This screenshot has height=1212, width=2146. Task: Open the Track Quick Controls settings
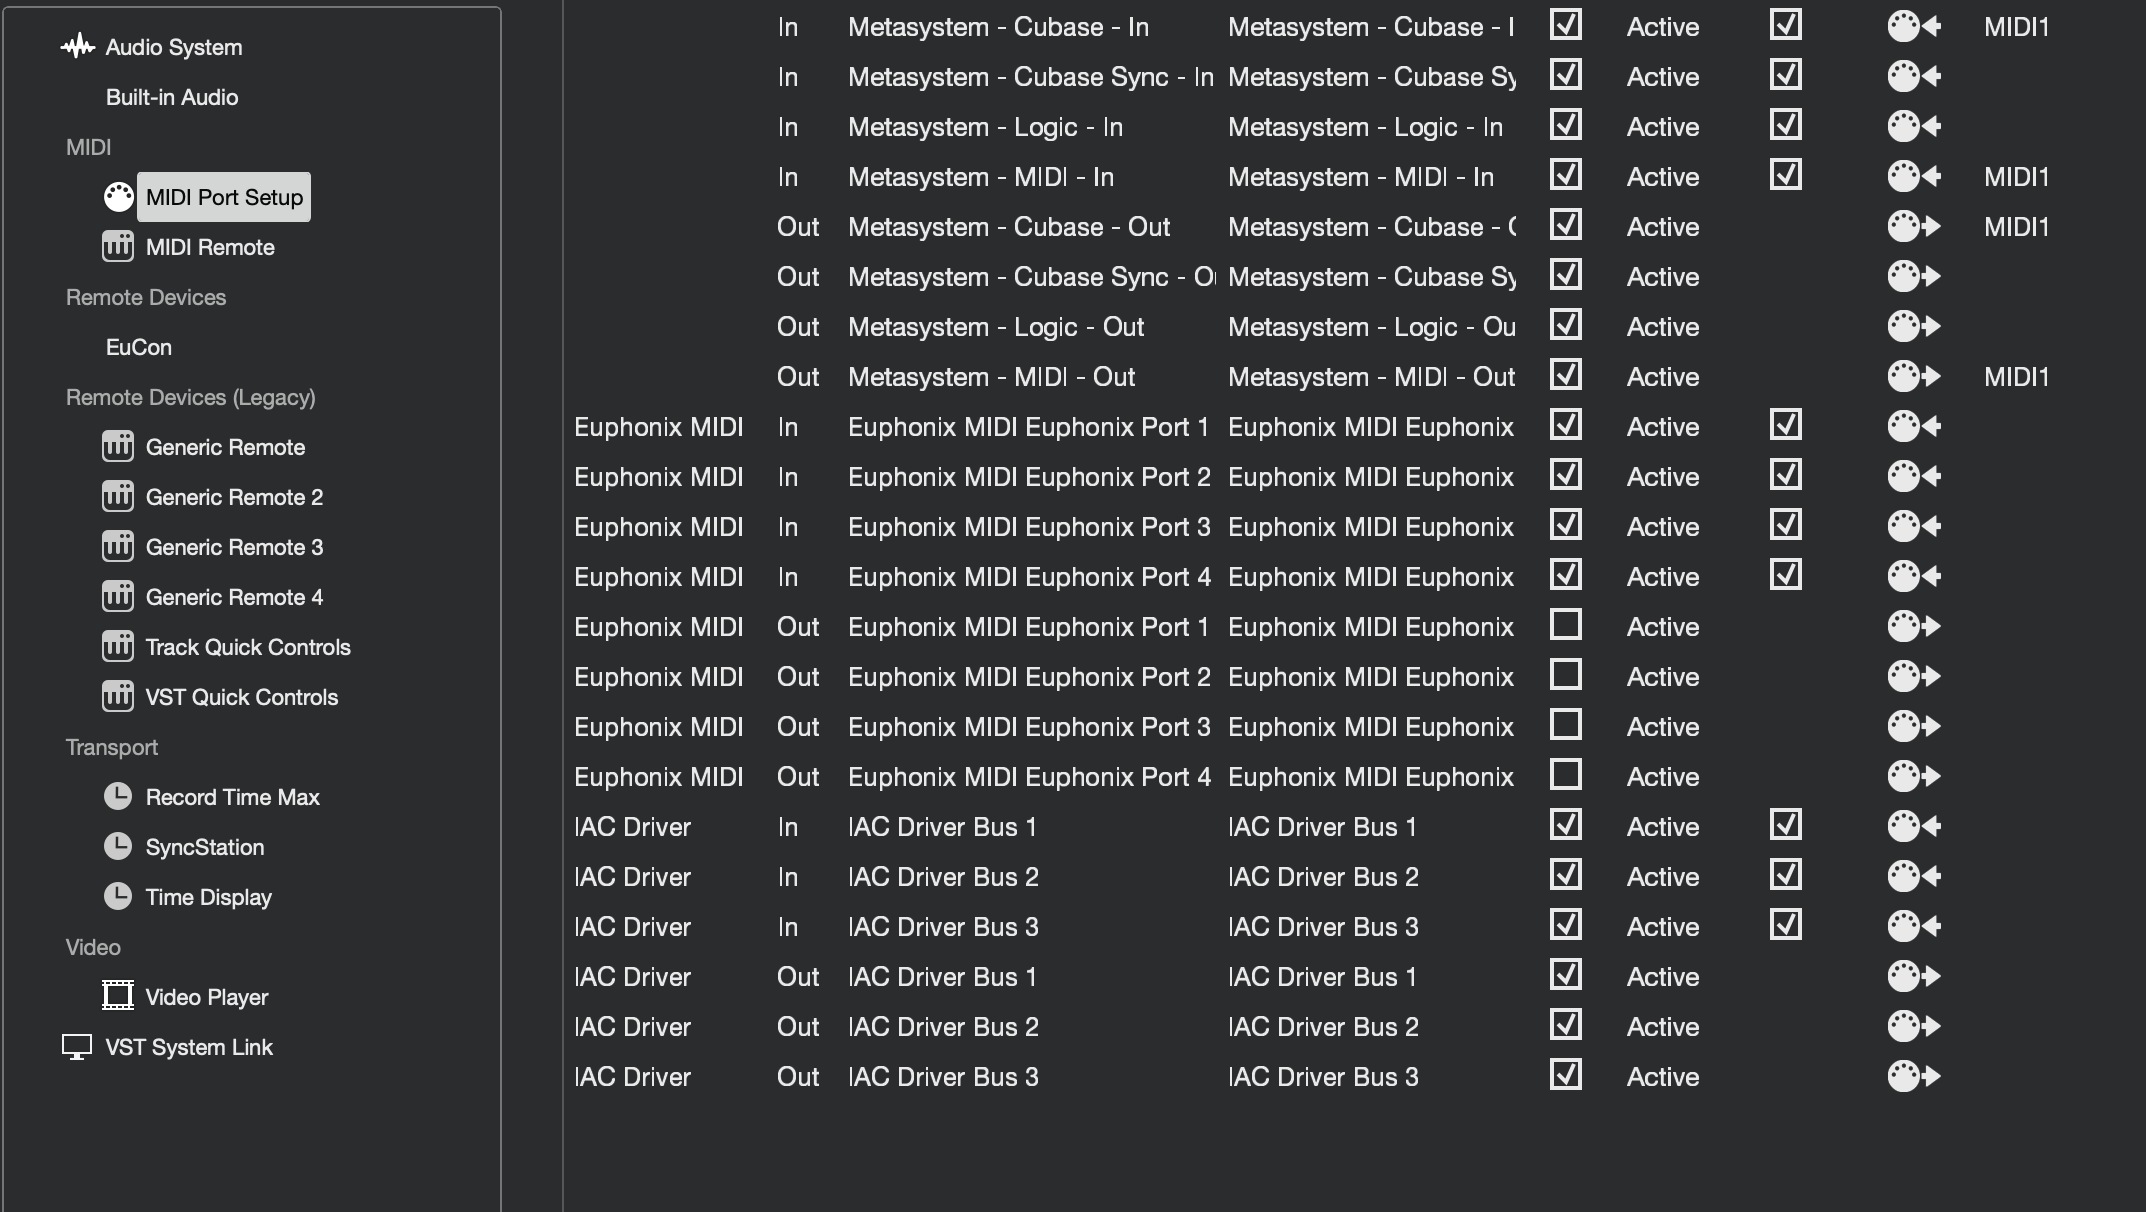pos(247,647)
